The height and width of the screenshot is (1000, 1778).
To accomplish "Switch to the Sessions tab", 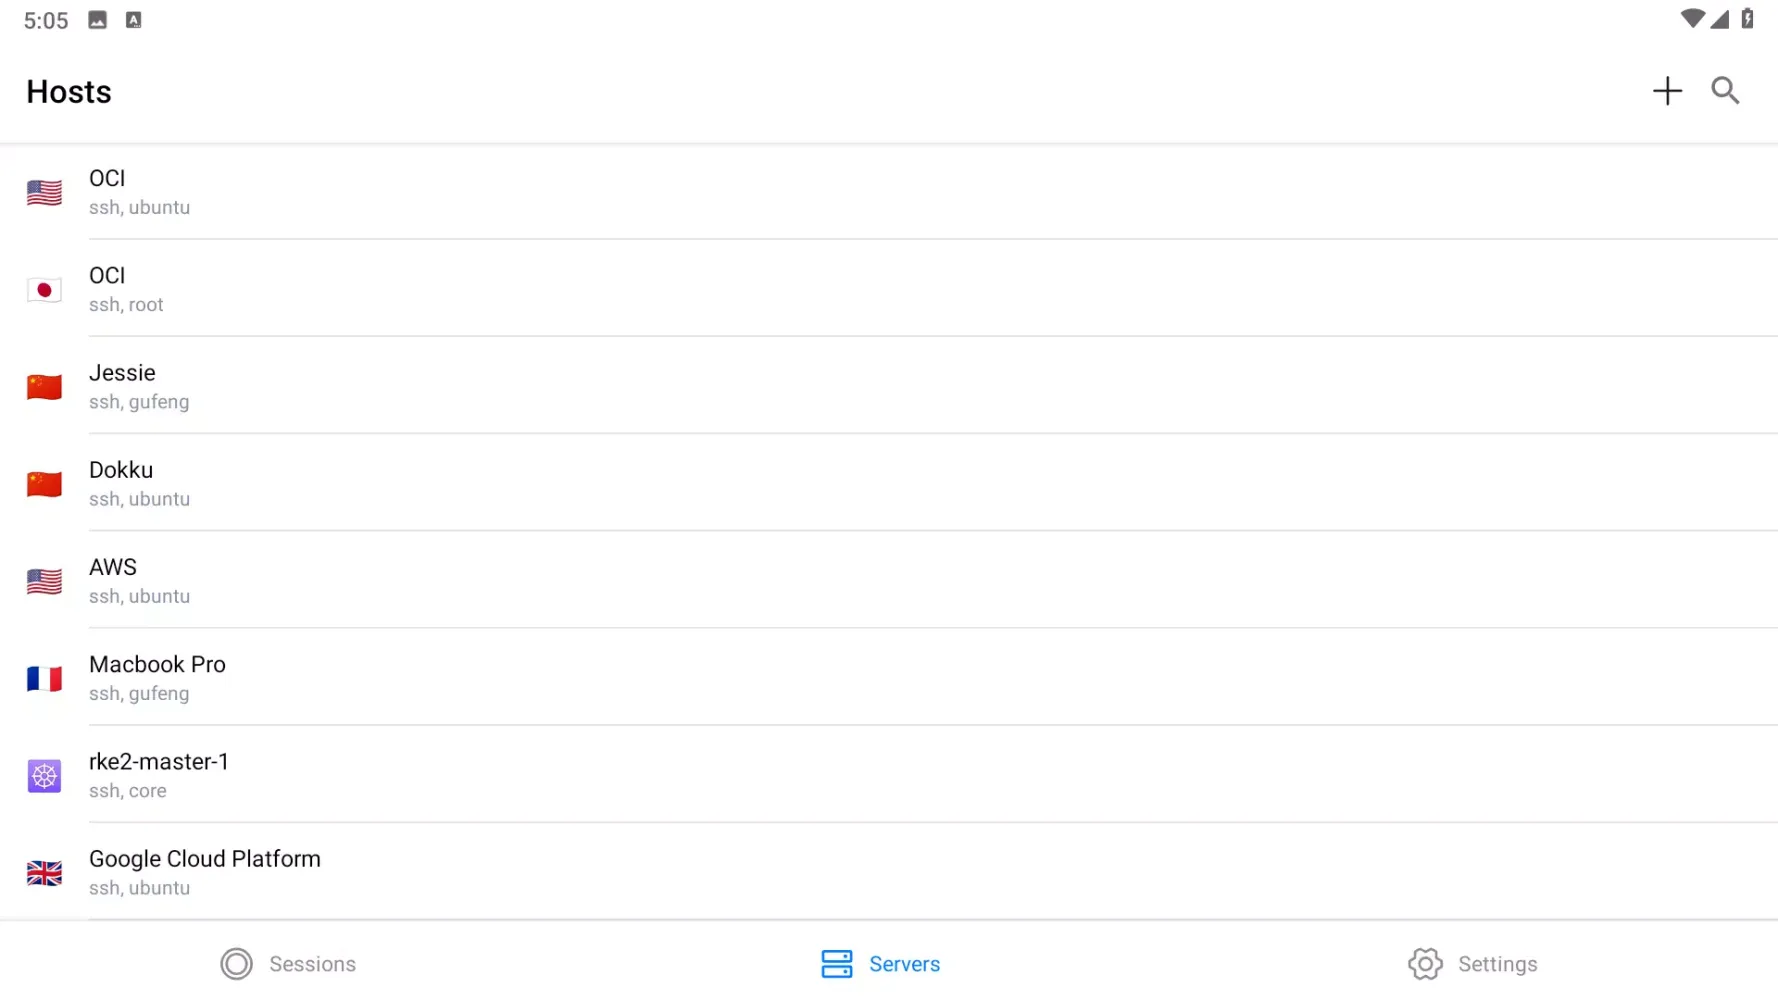I will point(288,964).
